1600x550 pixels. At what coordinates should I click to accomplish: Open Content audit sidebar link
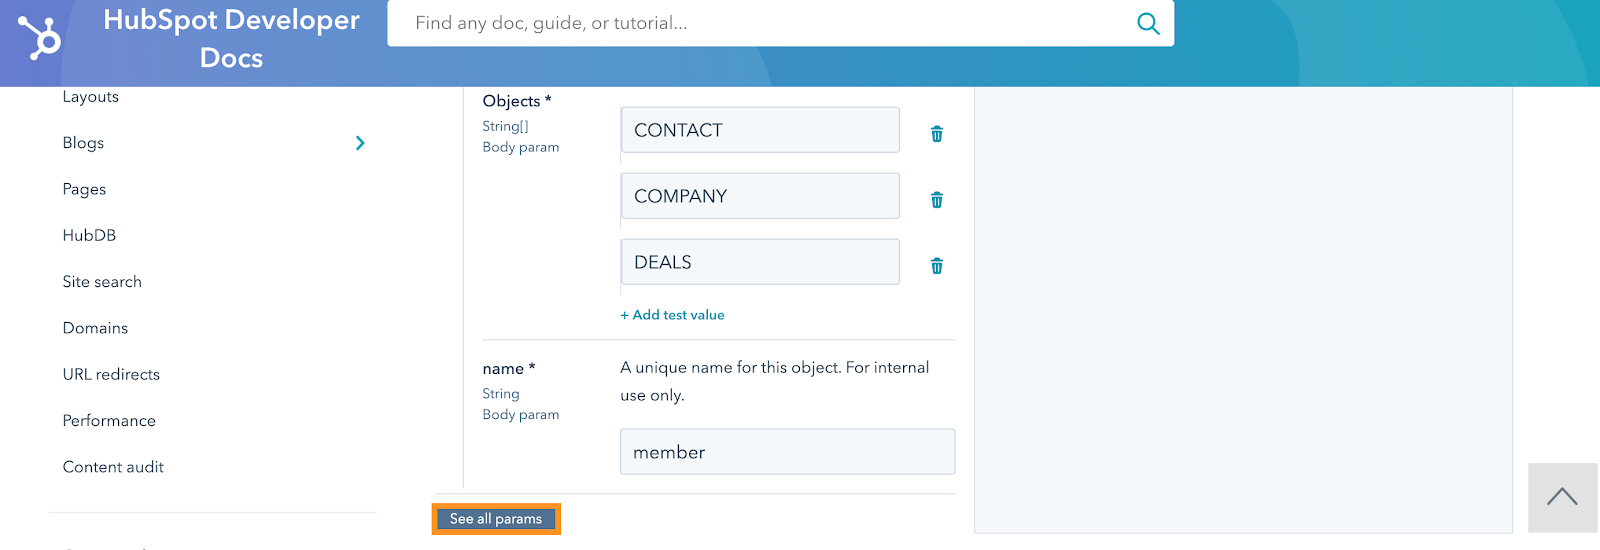pyautogui.click(x=113, y=467)
